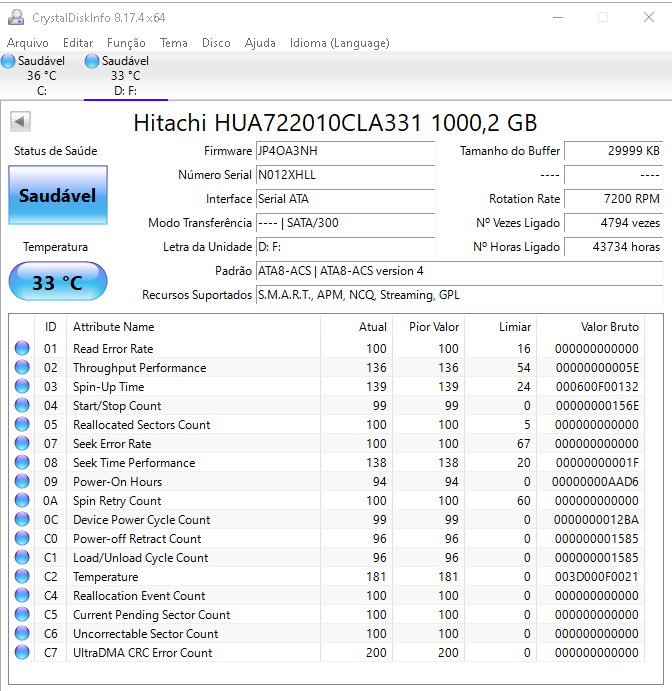Click the 33 °C temperature button
This screenshot has height=691, width=672.
pyautogui.click(x=58, y=282)
